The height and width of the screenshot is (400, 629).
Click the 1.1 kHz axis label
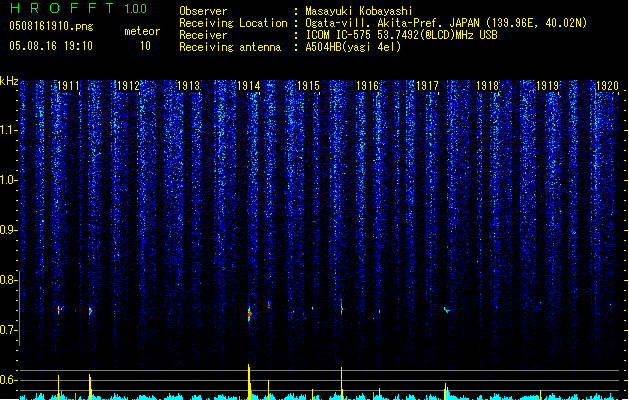click(x=9, y=130)
